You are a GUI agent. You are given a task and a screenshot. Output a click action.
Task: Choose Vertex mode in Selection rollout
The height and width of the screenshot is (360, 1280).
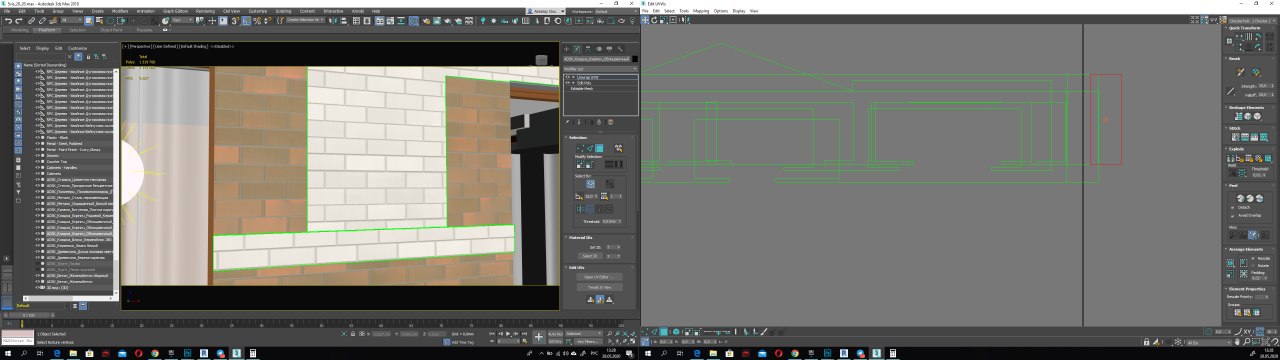pyautogui.click(x=580, y=149)
